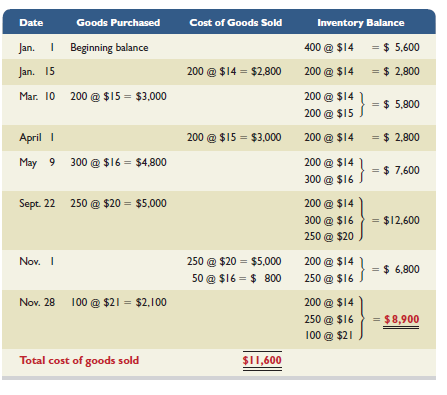447x395 pixels.
Task: Select April 1 cost of goods sold entry
Action: point(234,137)
